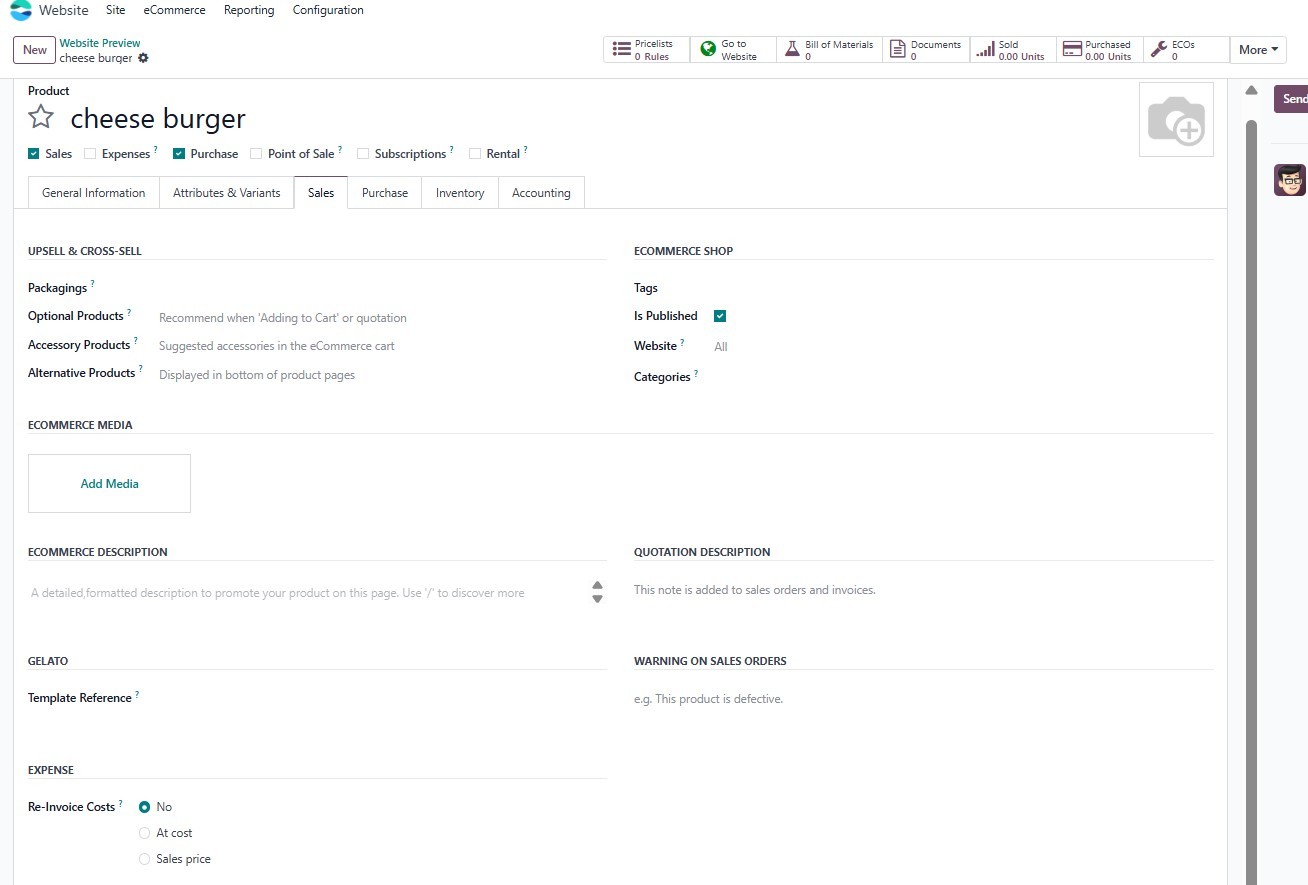Switch to the Attributes & Variants tab
The image size is (1308, 885).
(227, 193)
